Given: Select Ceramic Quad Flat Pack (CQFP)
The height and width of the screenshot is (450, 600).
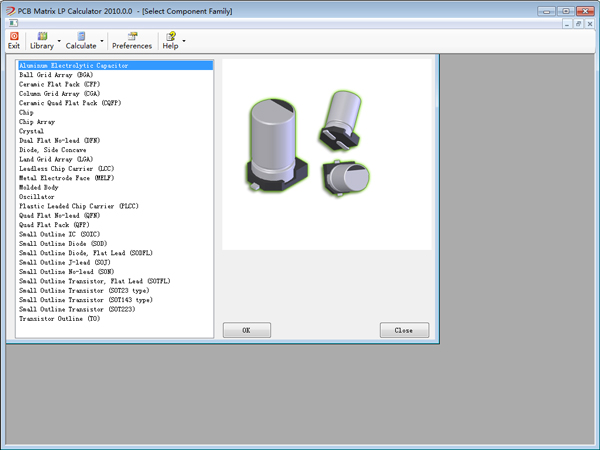Looking at the screenshot, I should click(x=115, y=103).
